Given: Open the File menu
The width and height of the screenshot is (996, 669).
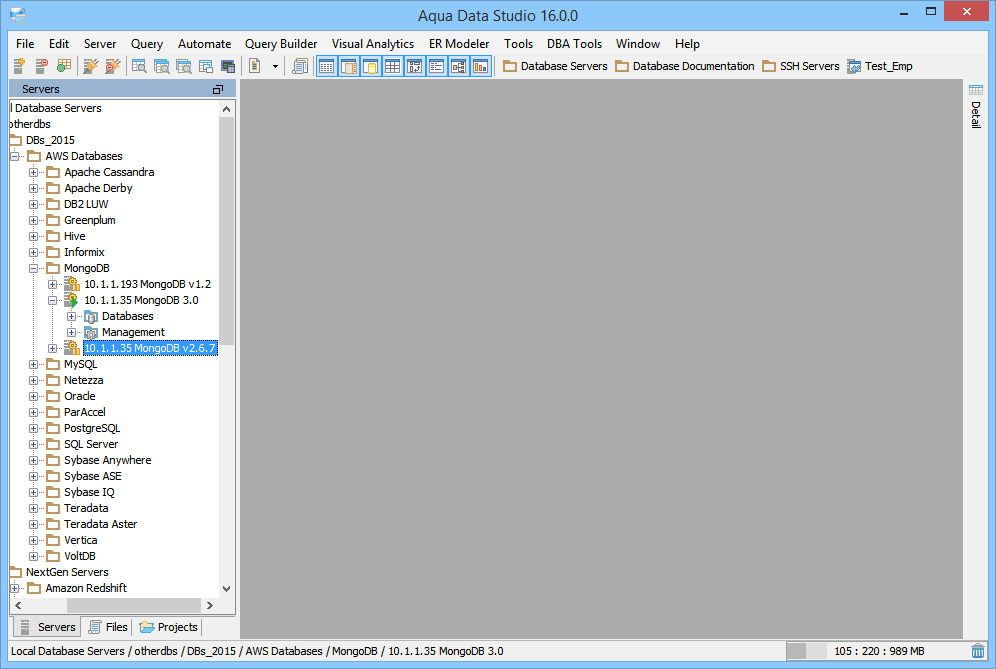Looking at the screenshot, I should point(25,44).
